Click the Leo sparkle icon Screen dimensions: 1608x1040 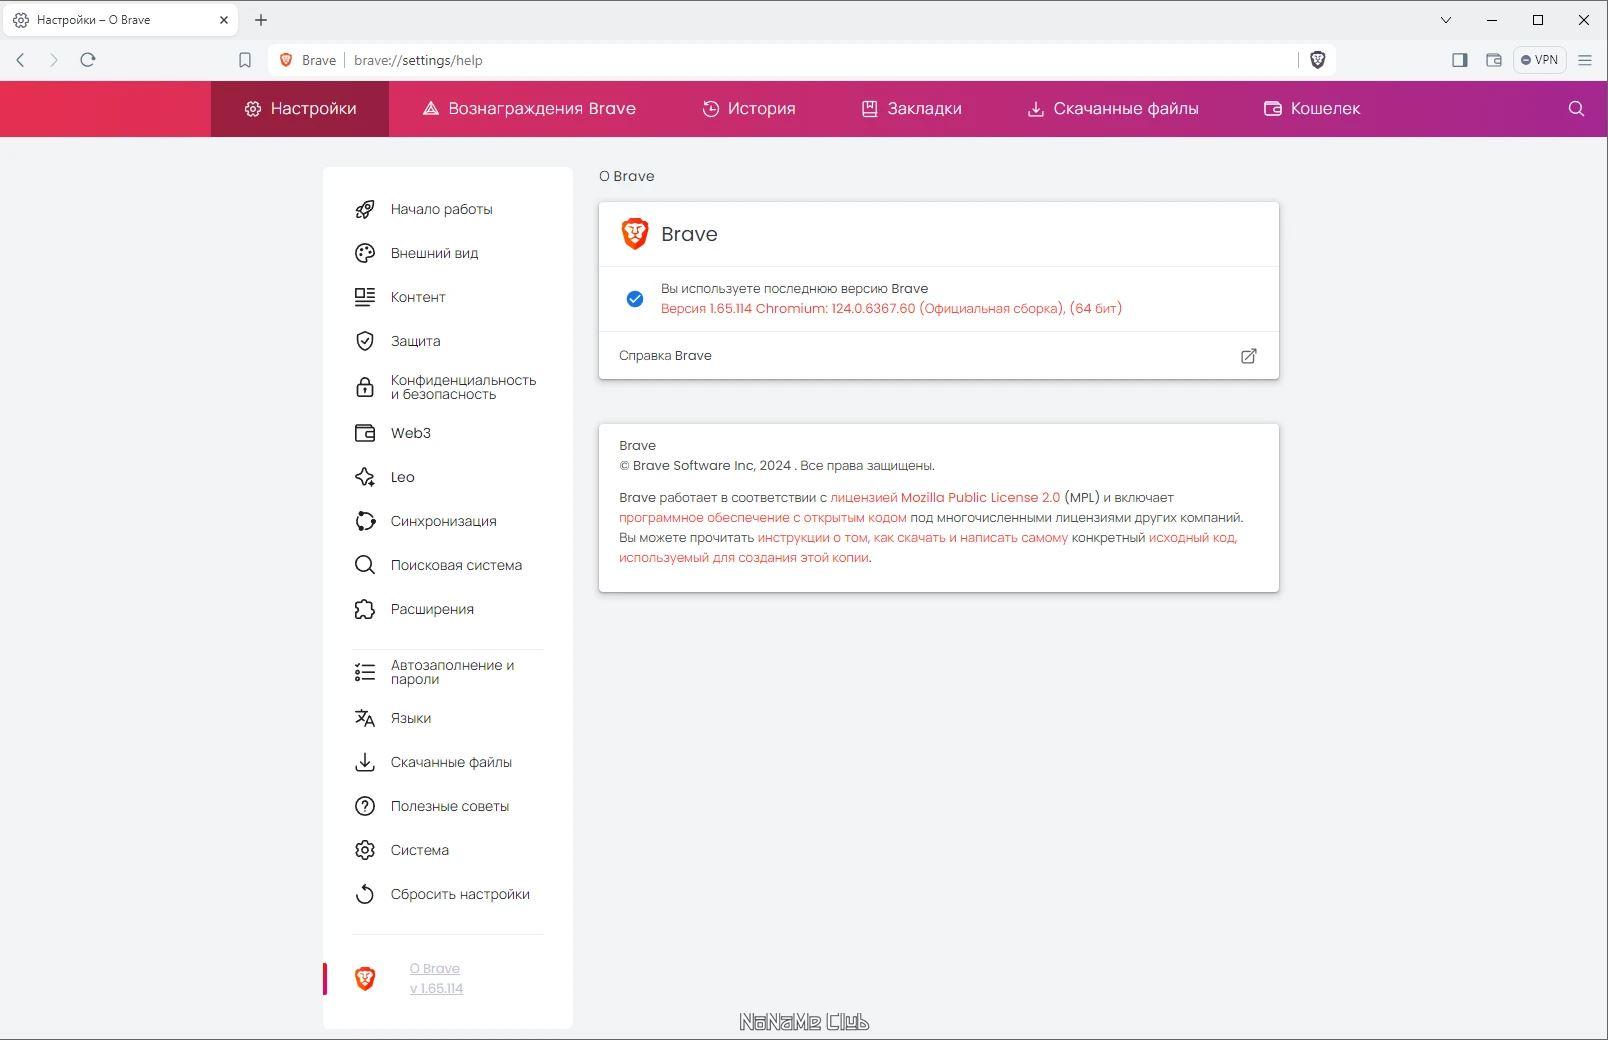tap(365, 477)
